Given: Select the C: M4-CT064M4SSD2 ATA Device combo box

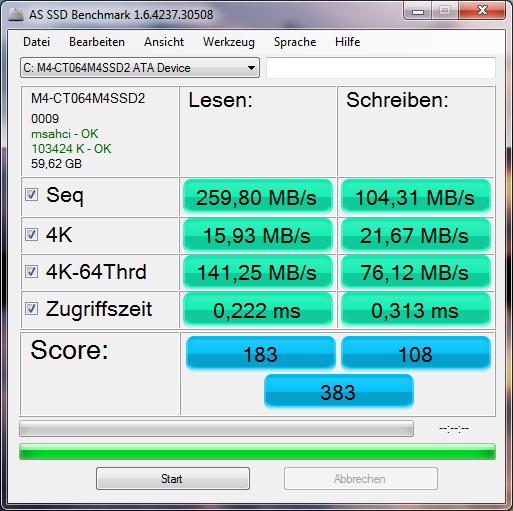Looking at the screenshot, I should 140,68.
